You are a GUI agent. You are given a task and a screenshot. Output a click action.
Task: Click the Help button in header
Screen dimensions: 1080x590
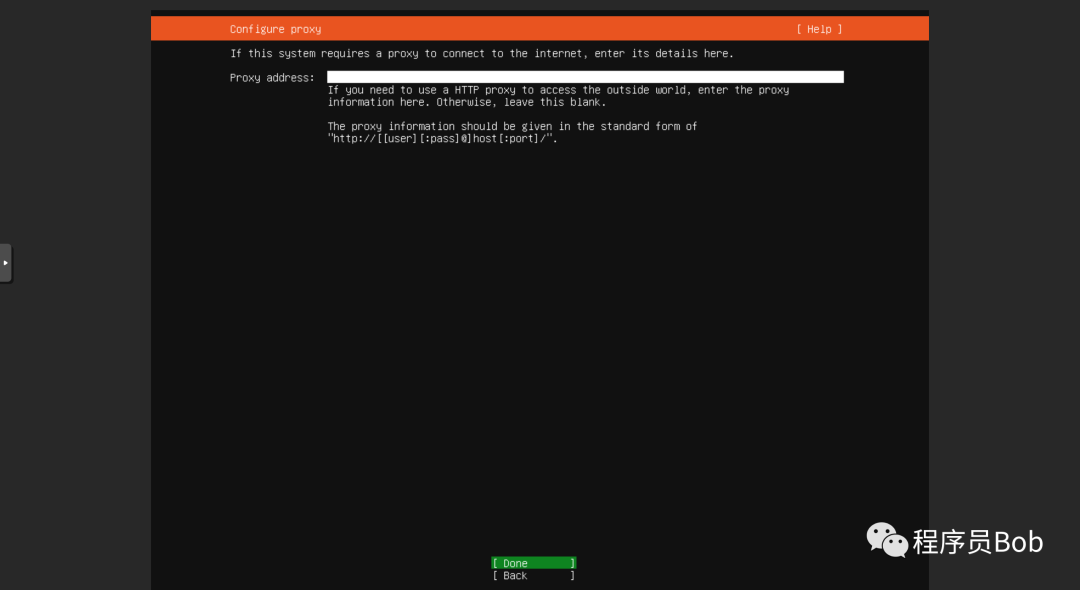819,29
